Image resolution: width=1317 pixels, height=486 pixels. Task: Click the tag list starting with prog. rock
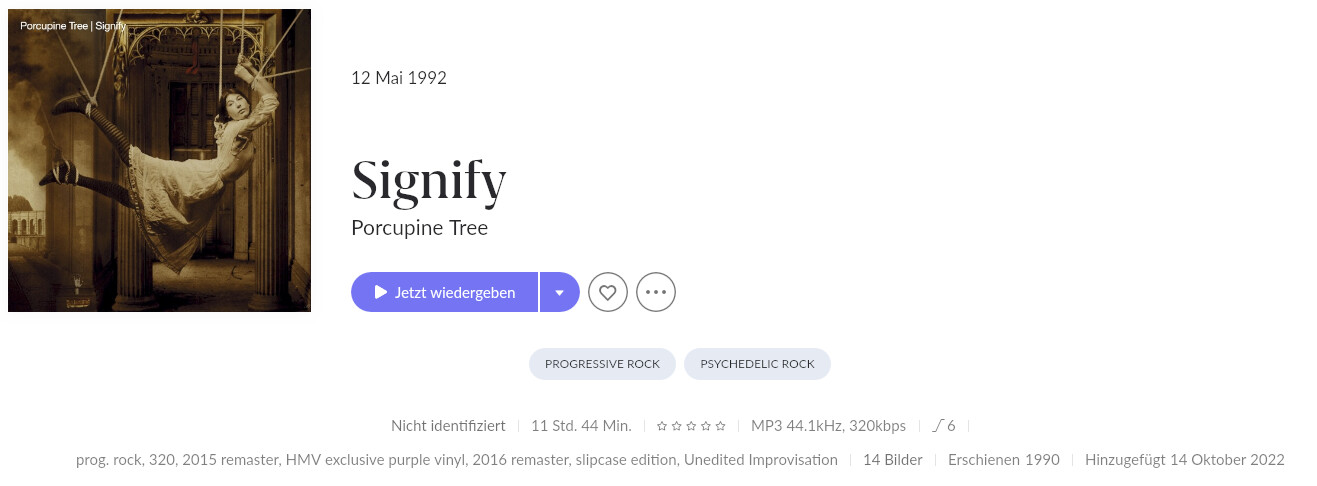point(457,460)
